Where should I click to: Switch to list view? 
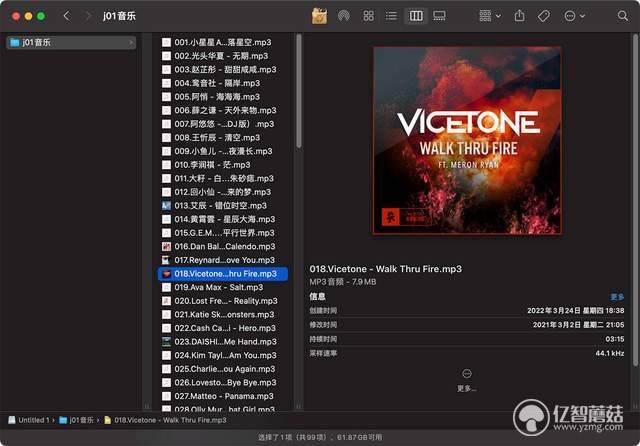click(x=391, y=16)
